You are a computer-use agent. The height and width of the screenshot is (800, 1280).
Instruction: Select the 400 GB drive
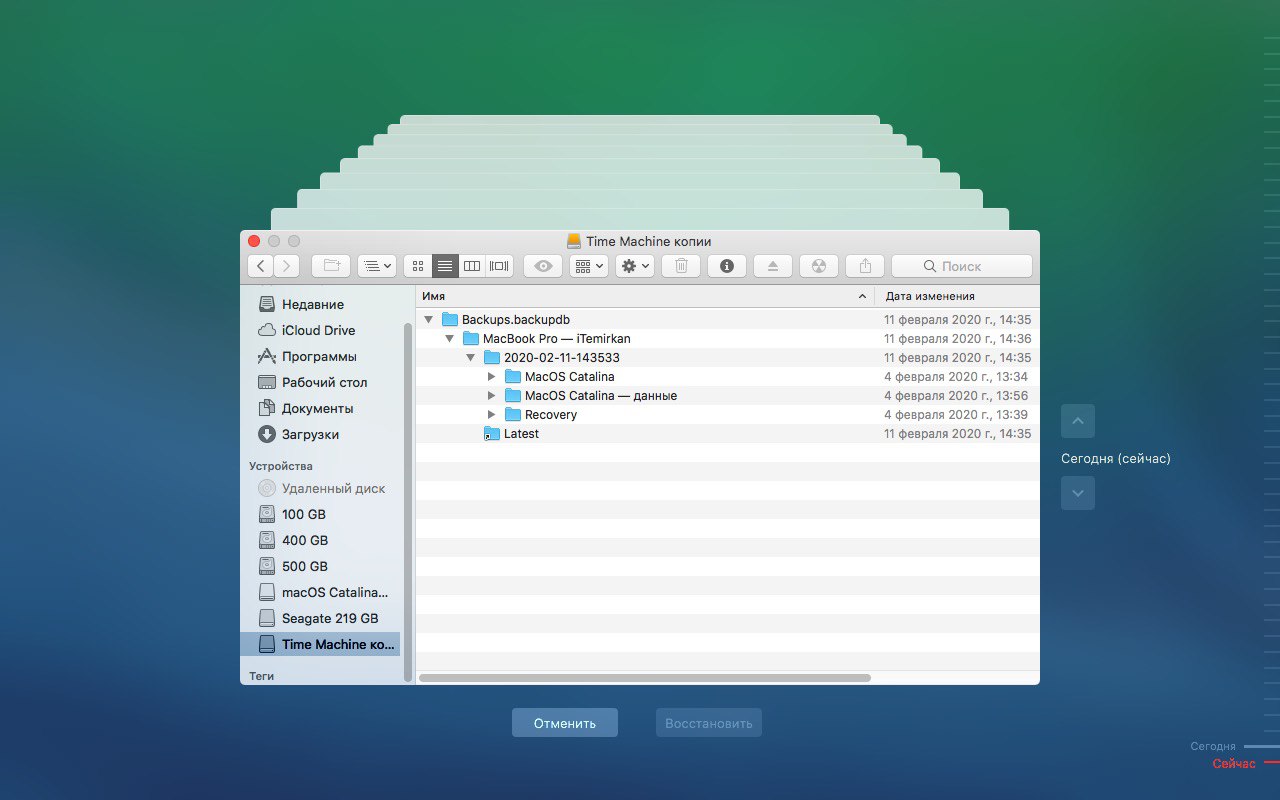tap(321, 540)
